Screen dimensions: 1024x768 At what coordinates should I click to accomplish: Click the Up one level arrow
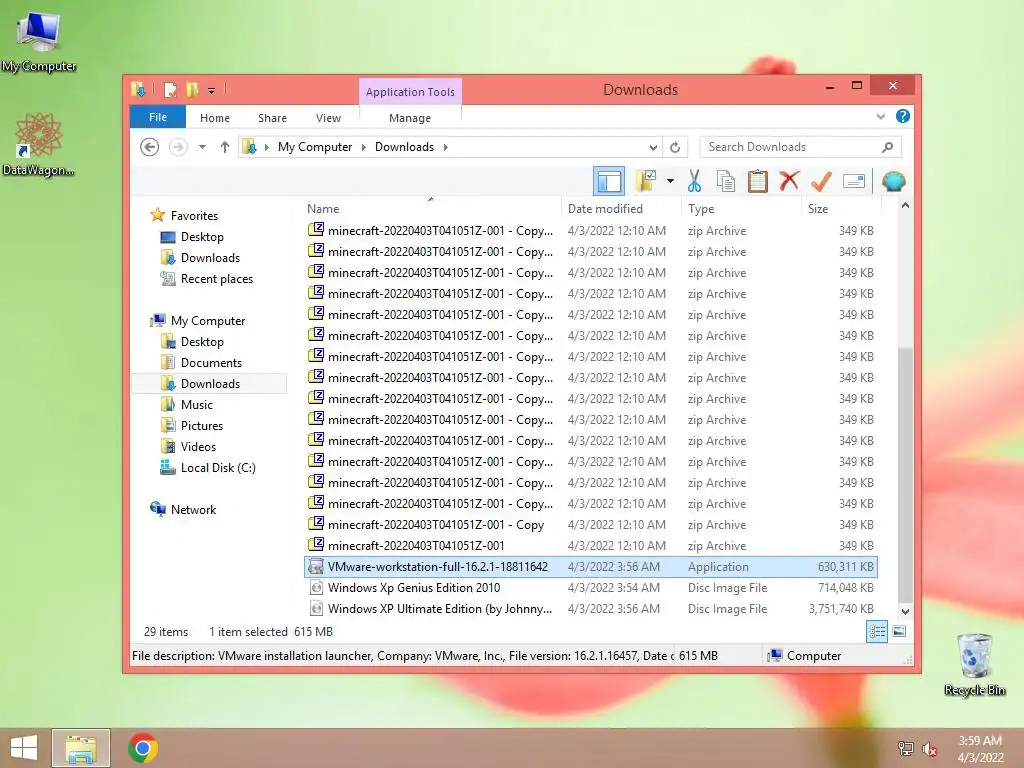pyautogui.click(x=225, y=147)
